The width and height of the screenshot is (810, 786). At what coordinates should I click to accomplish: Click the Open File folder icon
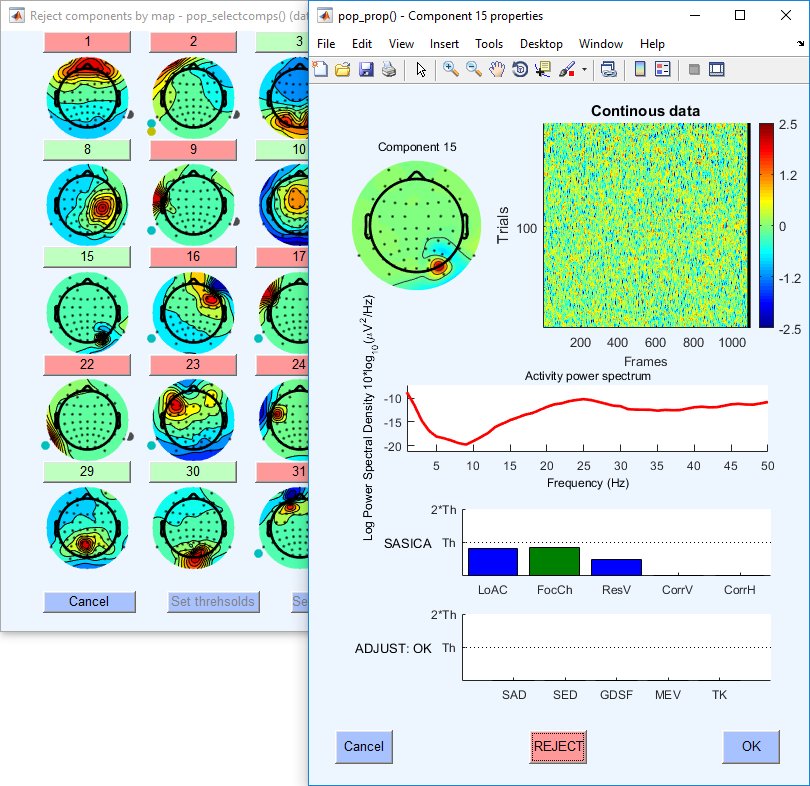[342, 69]
